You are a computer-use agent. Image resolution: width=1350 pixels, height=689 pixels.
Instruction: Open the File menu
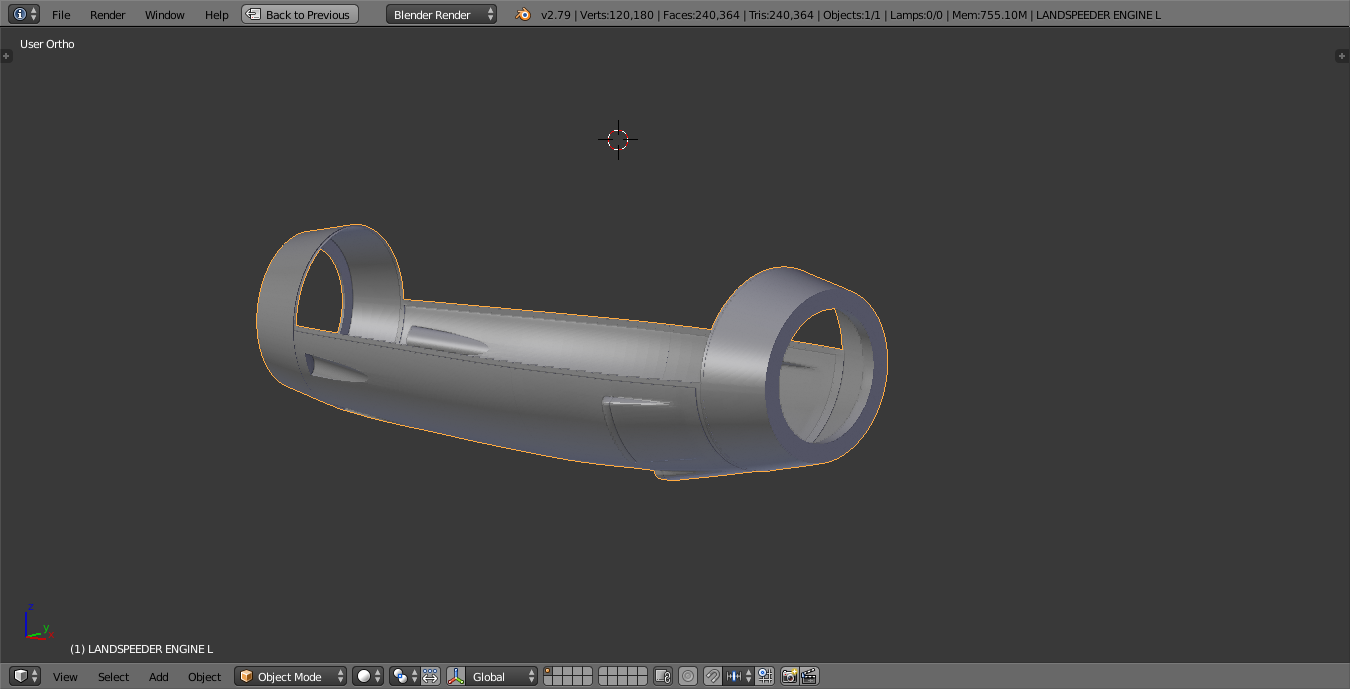[x=61, y=15]
